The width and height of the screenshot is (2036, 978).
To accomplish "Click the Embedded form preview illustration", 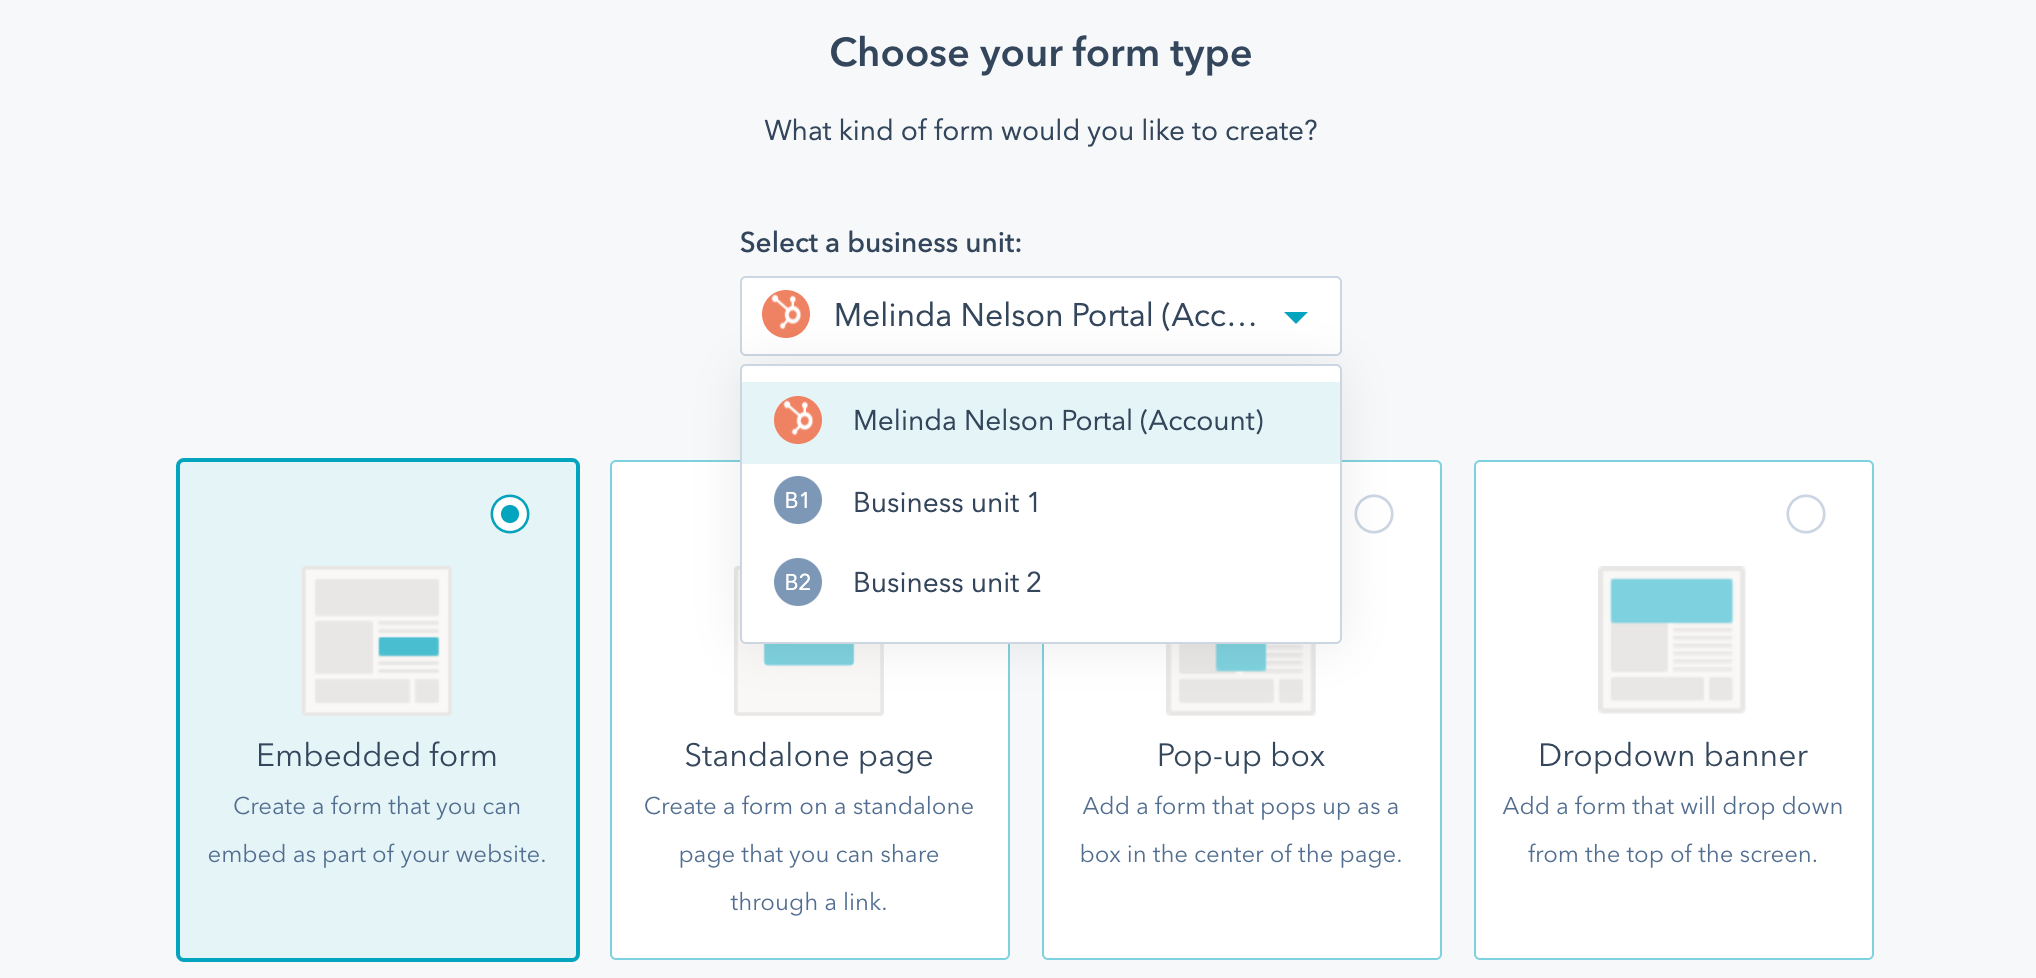I will [377, 640].
